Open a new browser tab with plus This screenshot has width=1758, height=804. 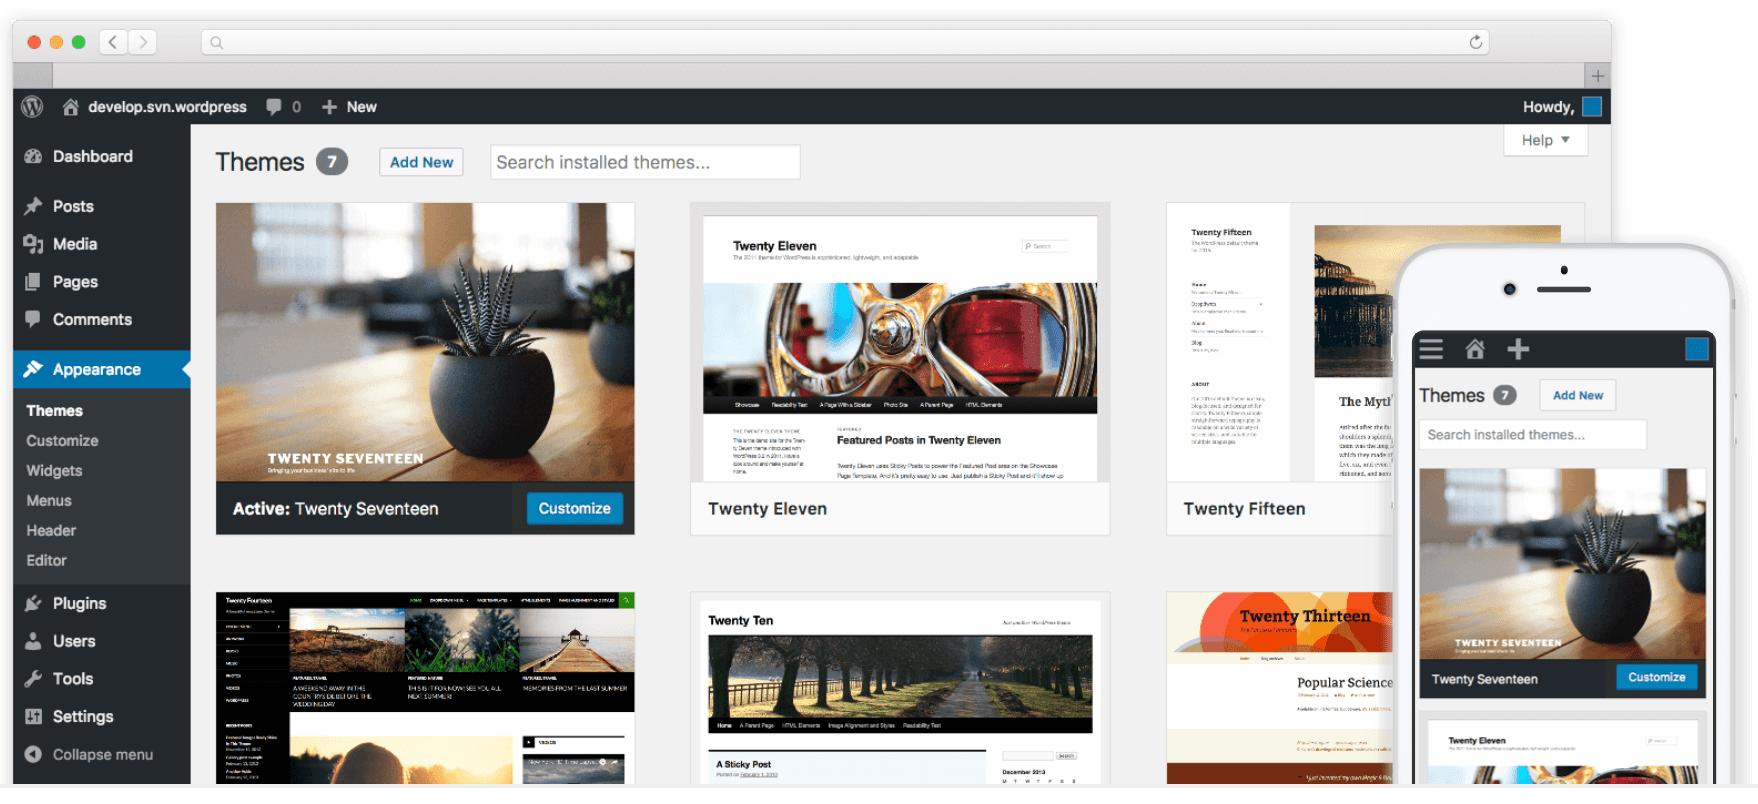tap(1597, 76)
